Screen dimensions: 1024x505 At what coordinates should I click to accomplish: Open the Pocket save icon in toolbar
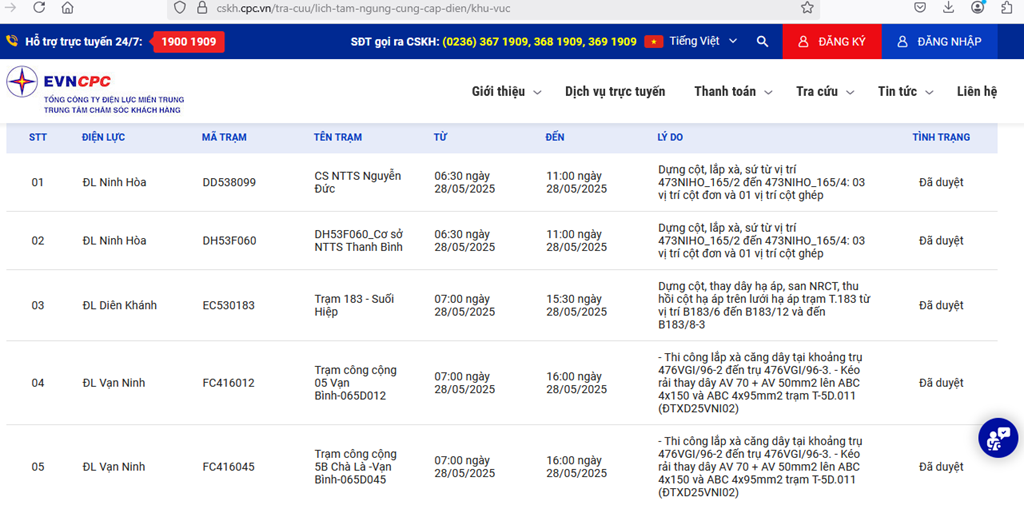coord(919,7)
